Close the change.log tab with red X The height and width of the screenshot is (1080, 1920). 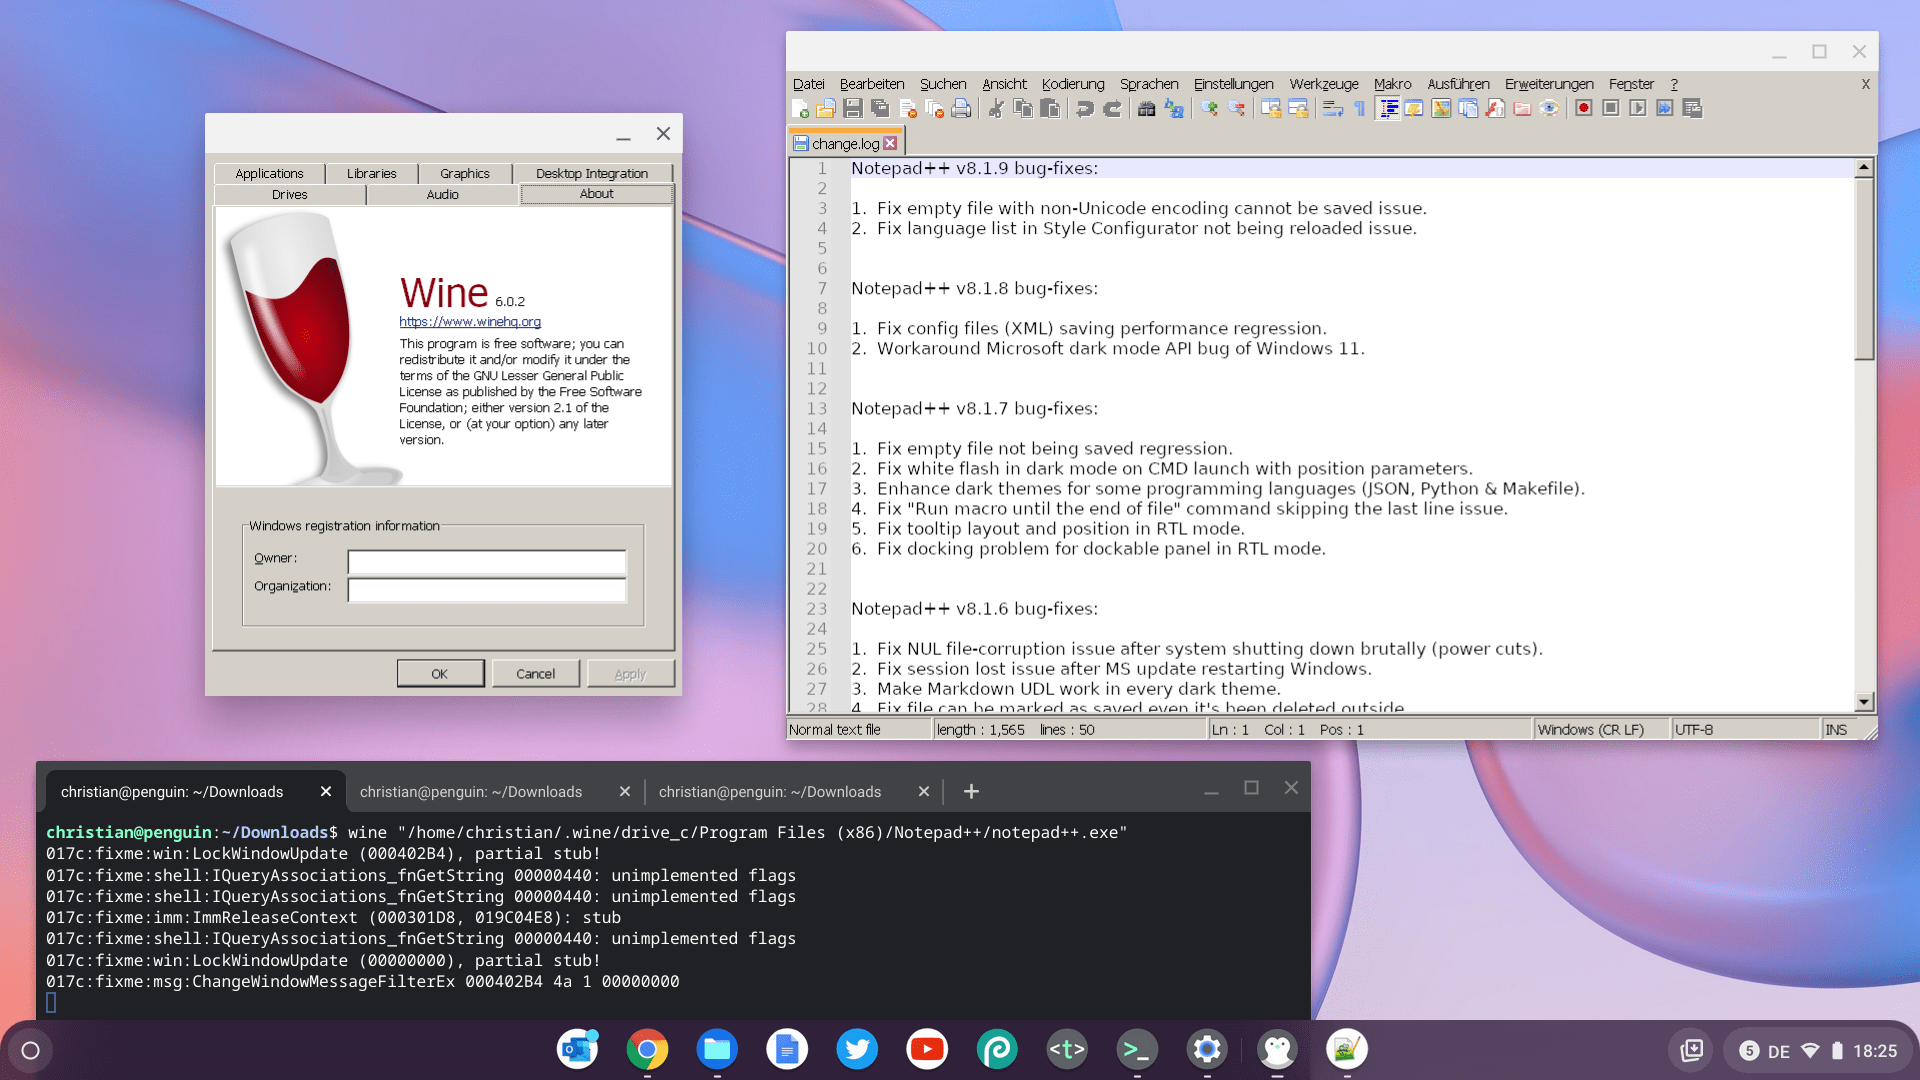tap(890, 143)
